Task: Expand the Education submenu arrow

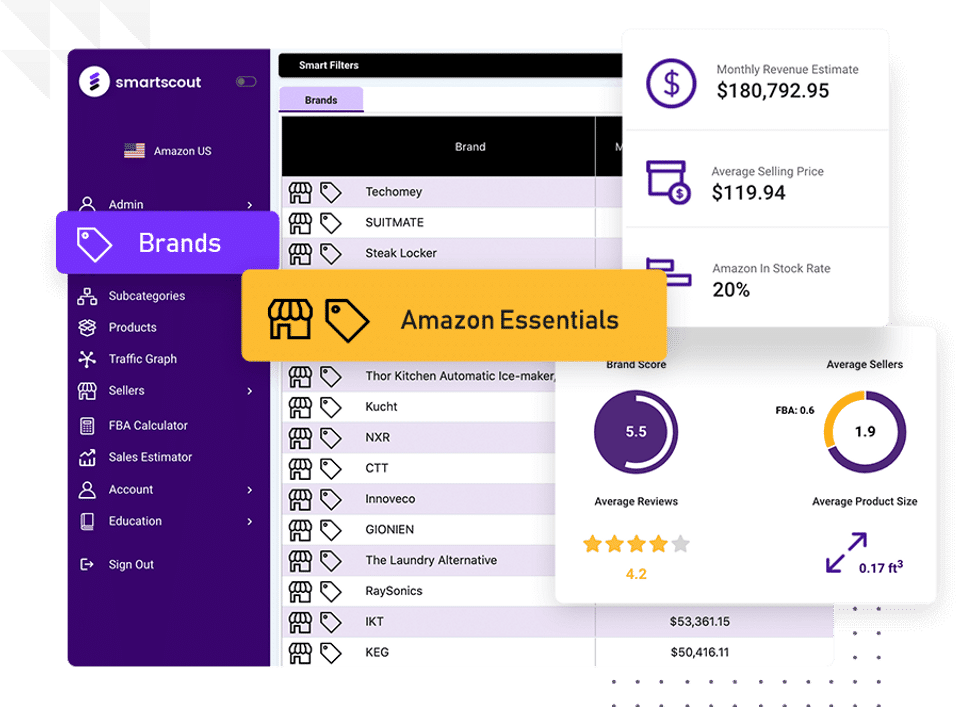Action: click(250, 522)
